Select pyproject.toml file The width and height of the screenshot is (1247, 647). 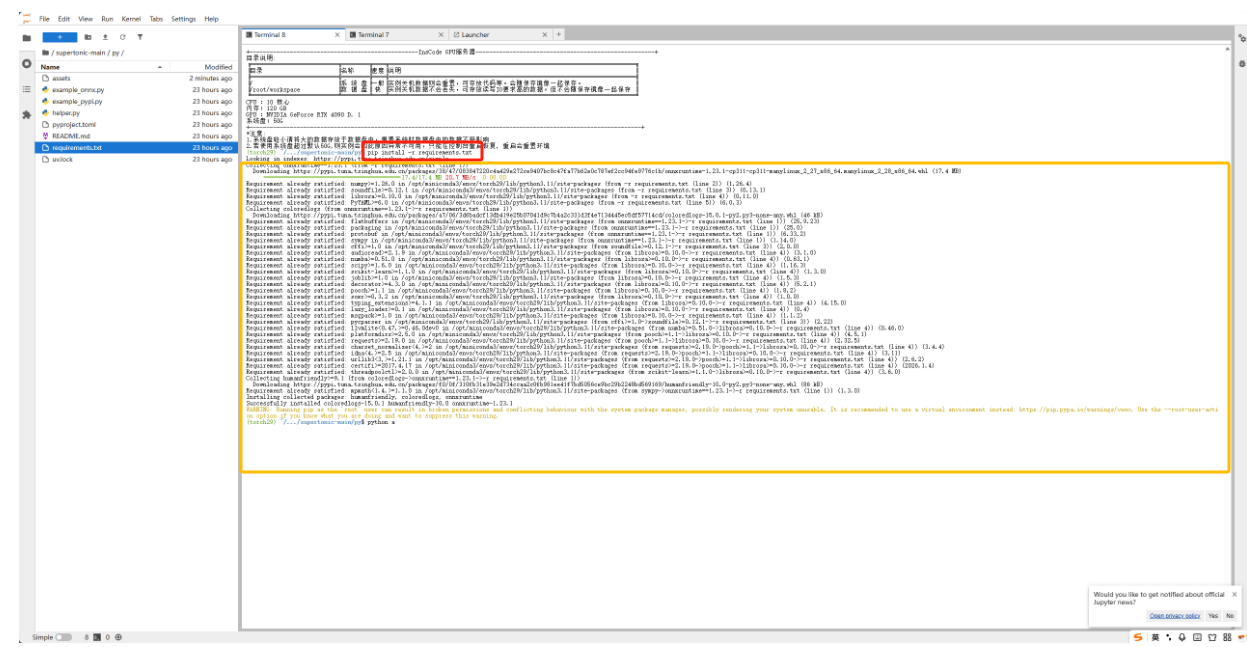[x=138, y=125]
